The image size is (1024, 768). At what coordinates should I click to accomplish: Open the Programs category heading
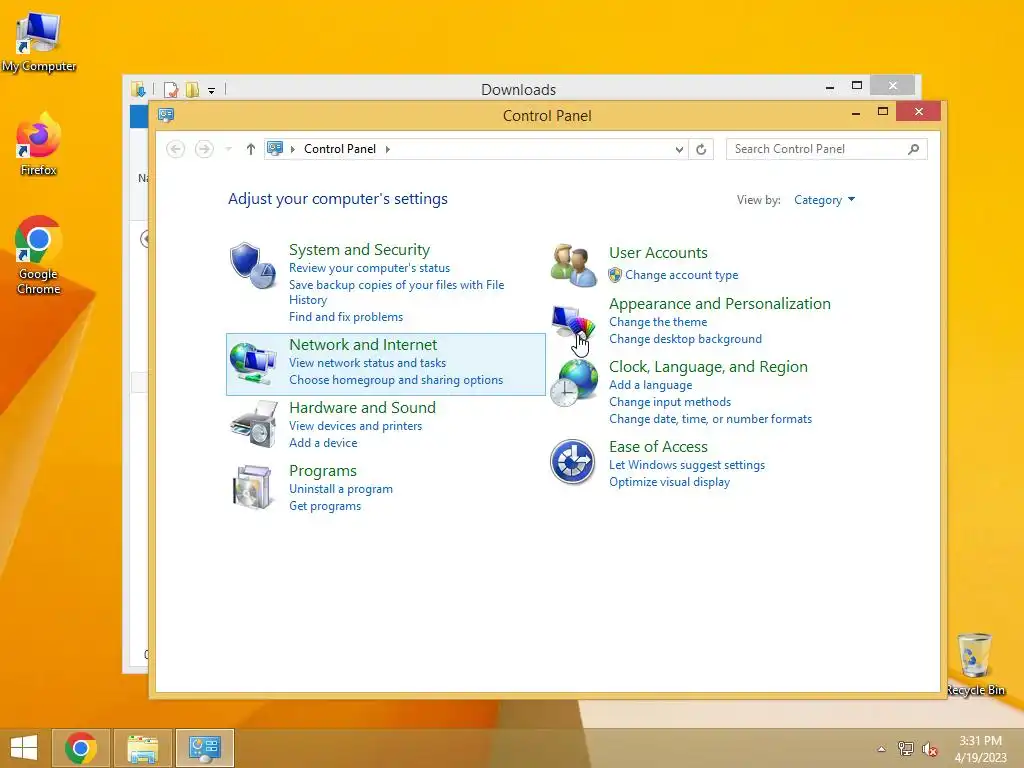323,471
